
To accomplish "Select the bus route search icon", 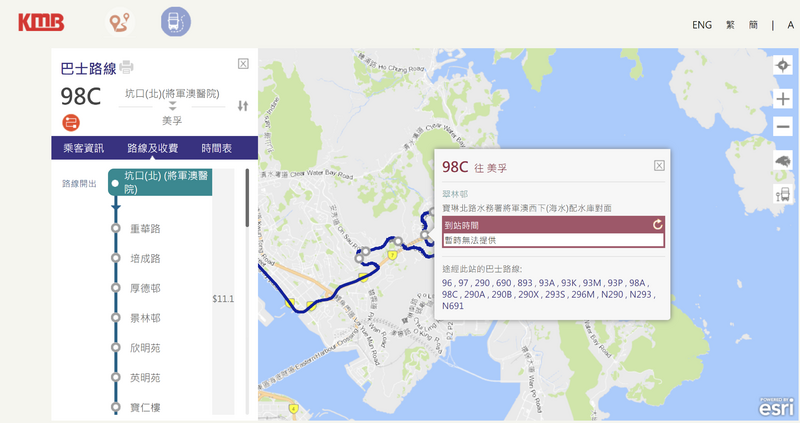I will [x=175, y=22].
